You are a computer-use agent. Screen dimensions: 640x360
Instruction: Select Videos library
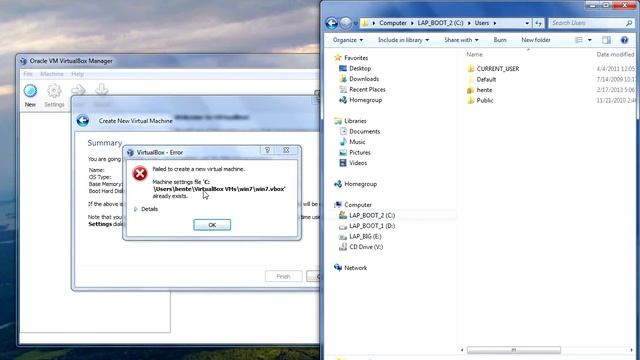click(x=358, y=163)
